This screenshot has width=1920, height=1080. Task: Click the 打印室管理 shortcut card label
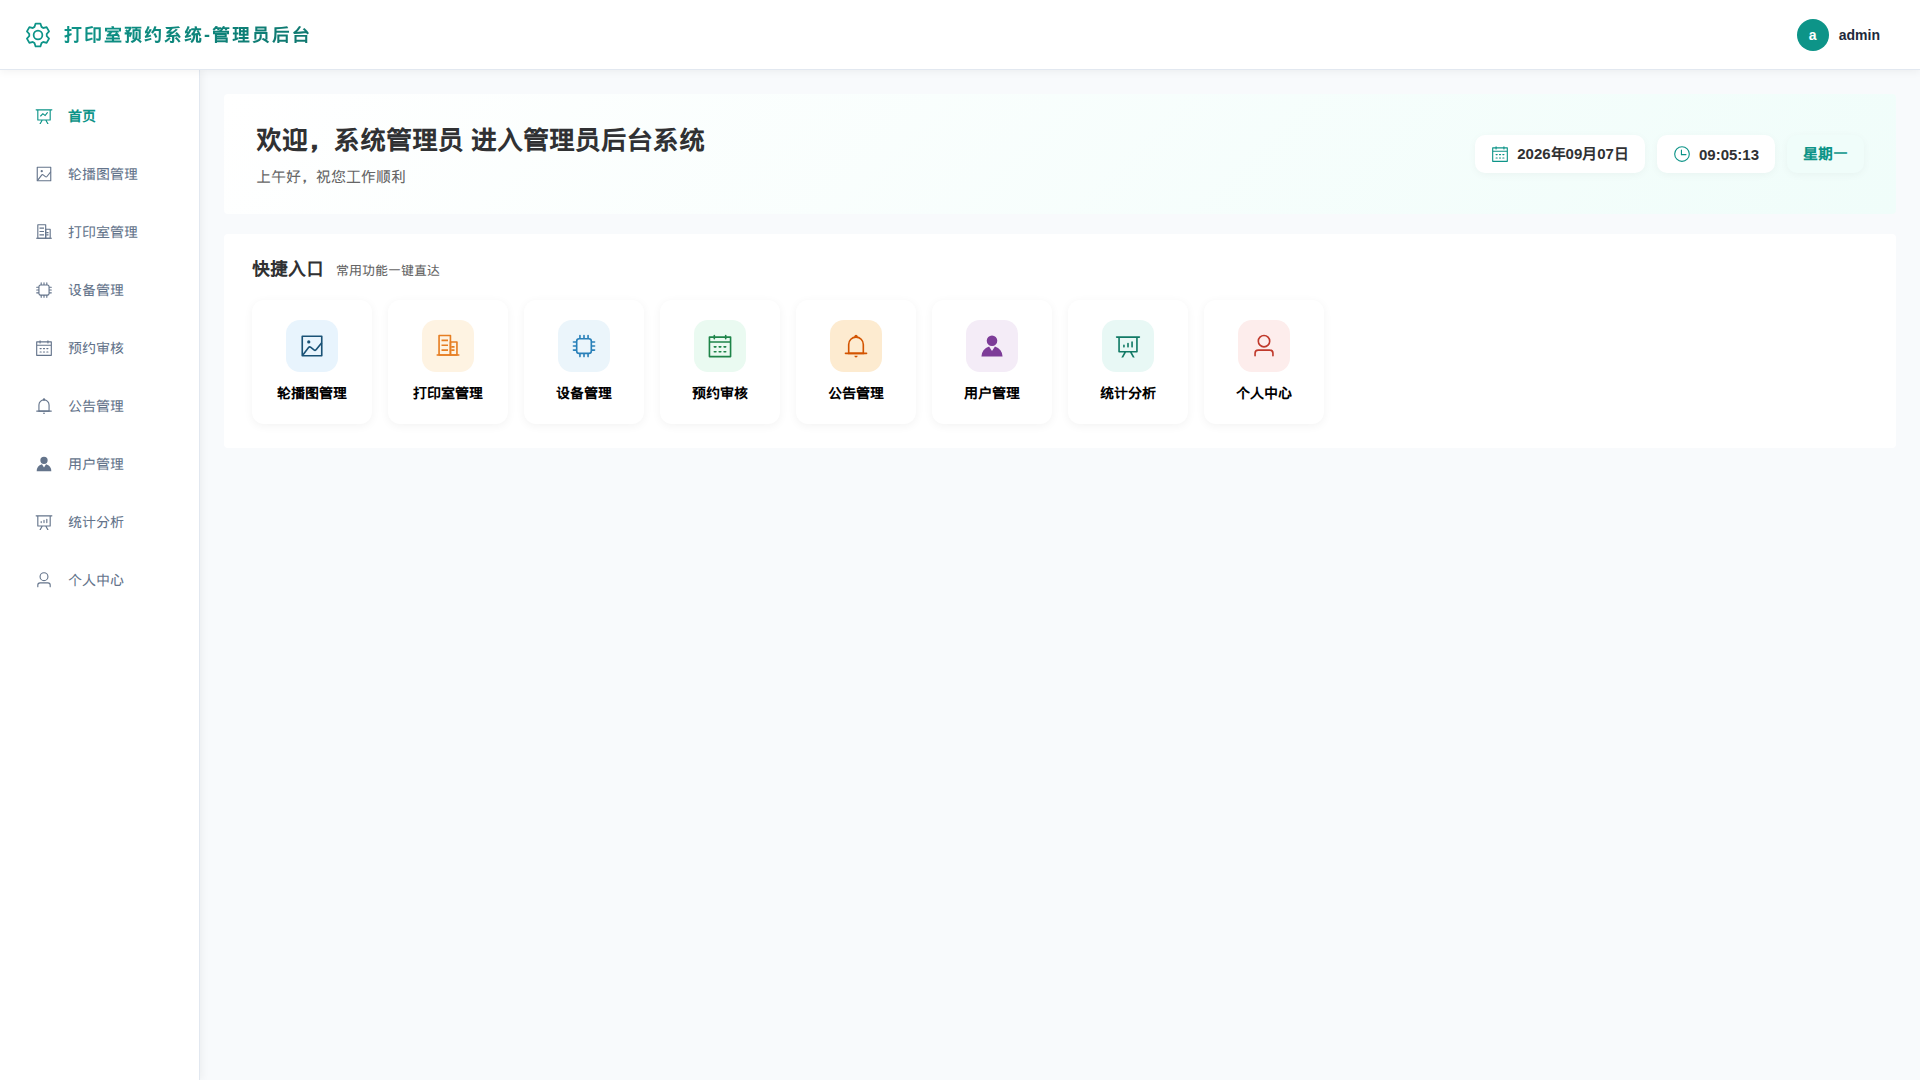[448, 393]
